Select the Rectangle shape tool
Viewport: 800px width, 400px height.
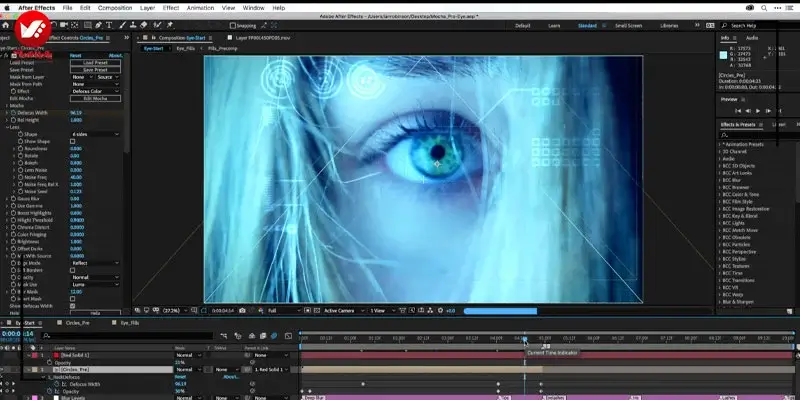coord(87,25)
